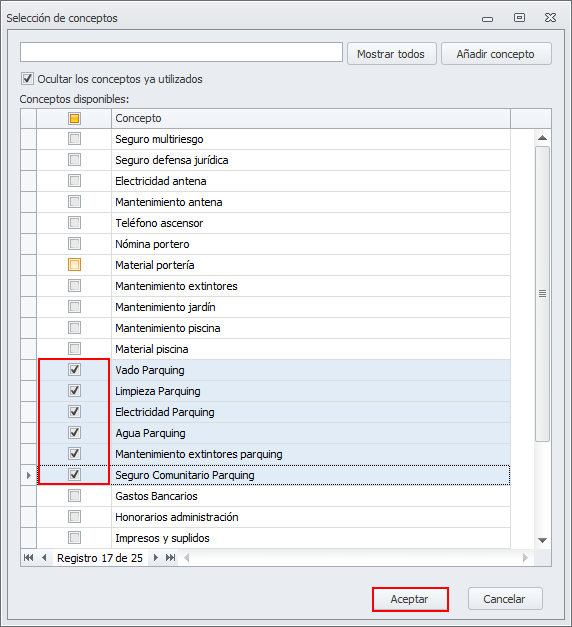Minimize the Selección de conceptos window
Screen dimensions: 572x627
487,19
